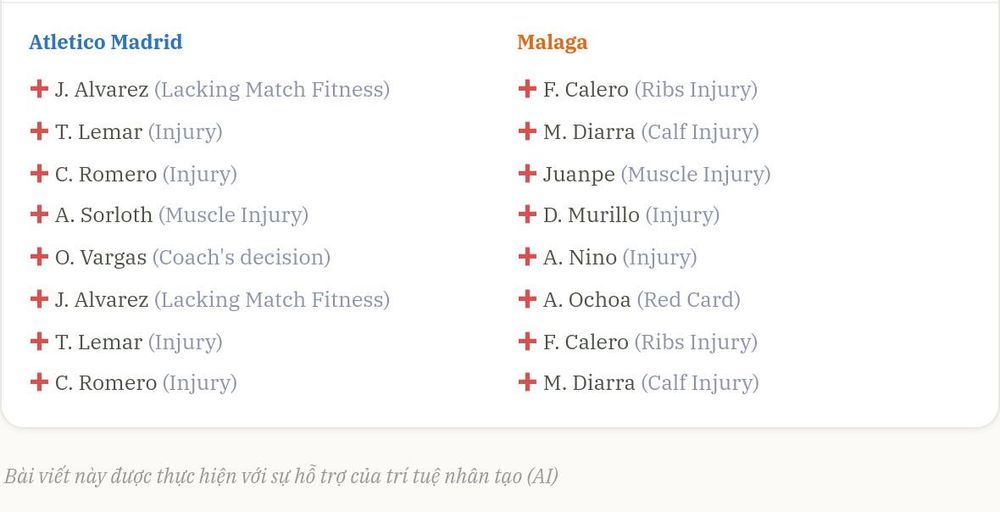
Task: Click the Muscle Injury text beside A. Sorloth
Action: click(x=233, y=216)
